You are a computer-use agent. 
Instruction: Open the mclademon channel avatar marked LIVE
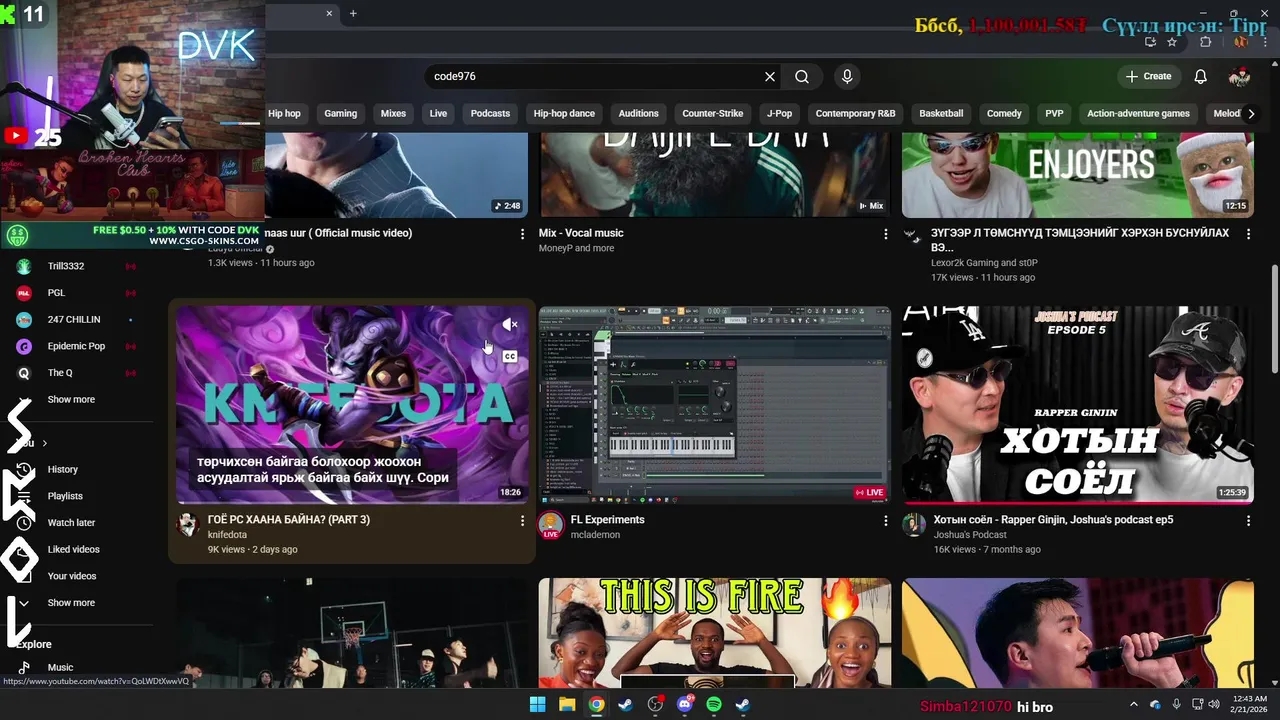551,525
